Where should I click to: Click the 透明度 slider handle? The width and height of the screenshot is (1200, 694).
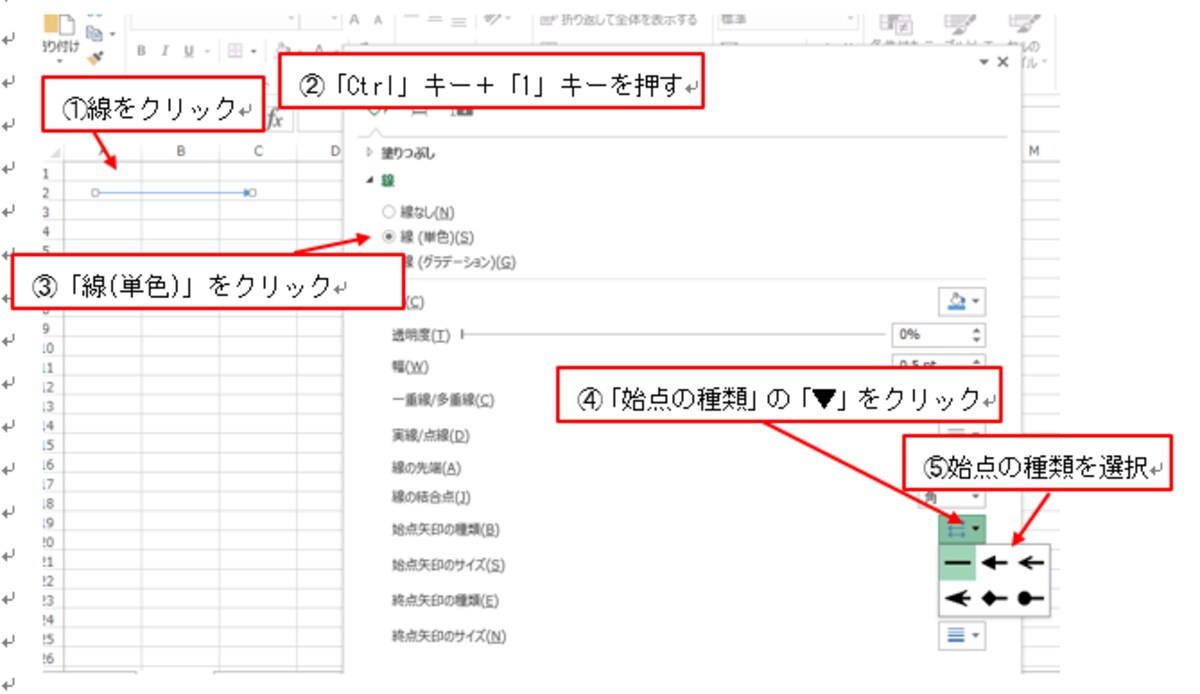(462, 334)
